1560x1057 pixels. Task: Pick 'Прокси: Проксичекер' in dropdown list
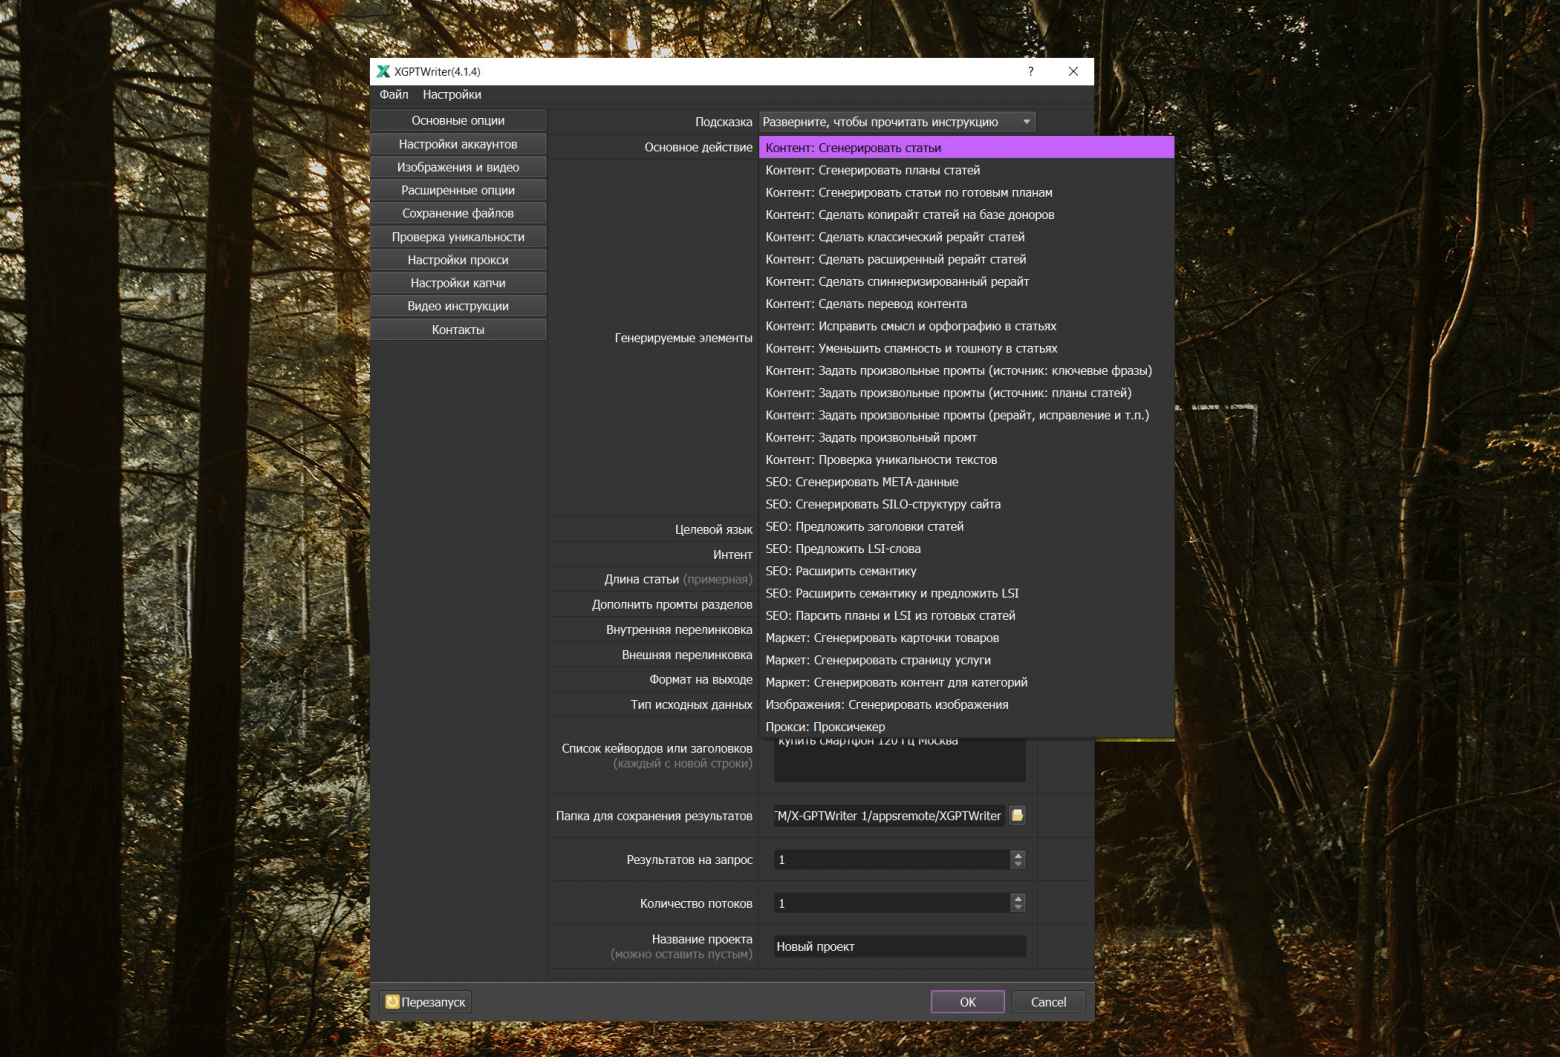point(825,727)
